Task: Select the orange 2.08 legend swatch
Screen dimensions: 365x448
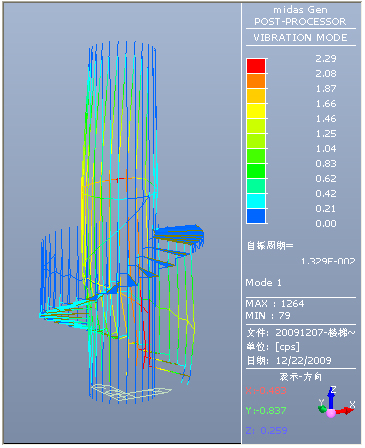Action: tap(256, 81)
